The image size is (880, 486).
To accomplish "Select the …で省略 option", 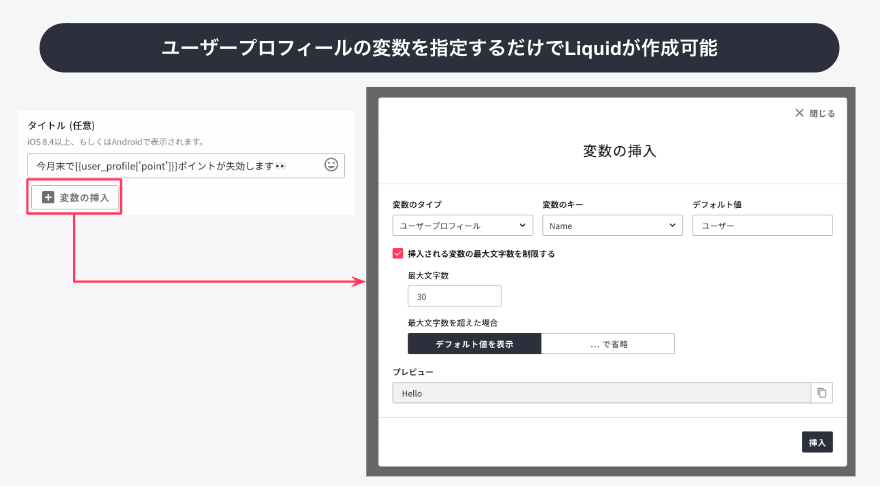I will pos(608,344).
